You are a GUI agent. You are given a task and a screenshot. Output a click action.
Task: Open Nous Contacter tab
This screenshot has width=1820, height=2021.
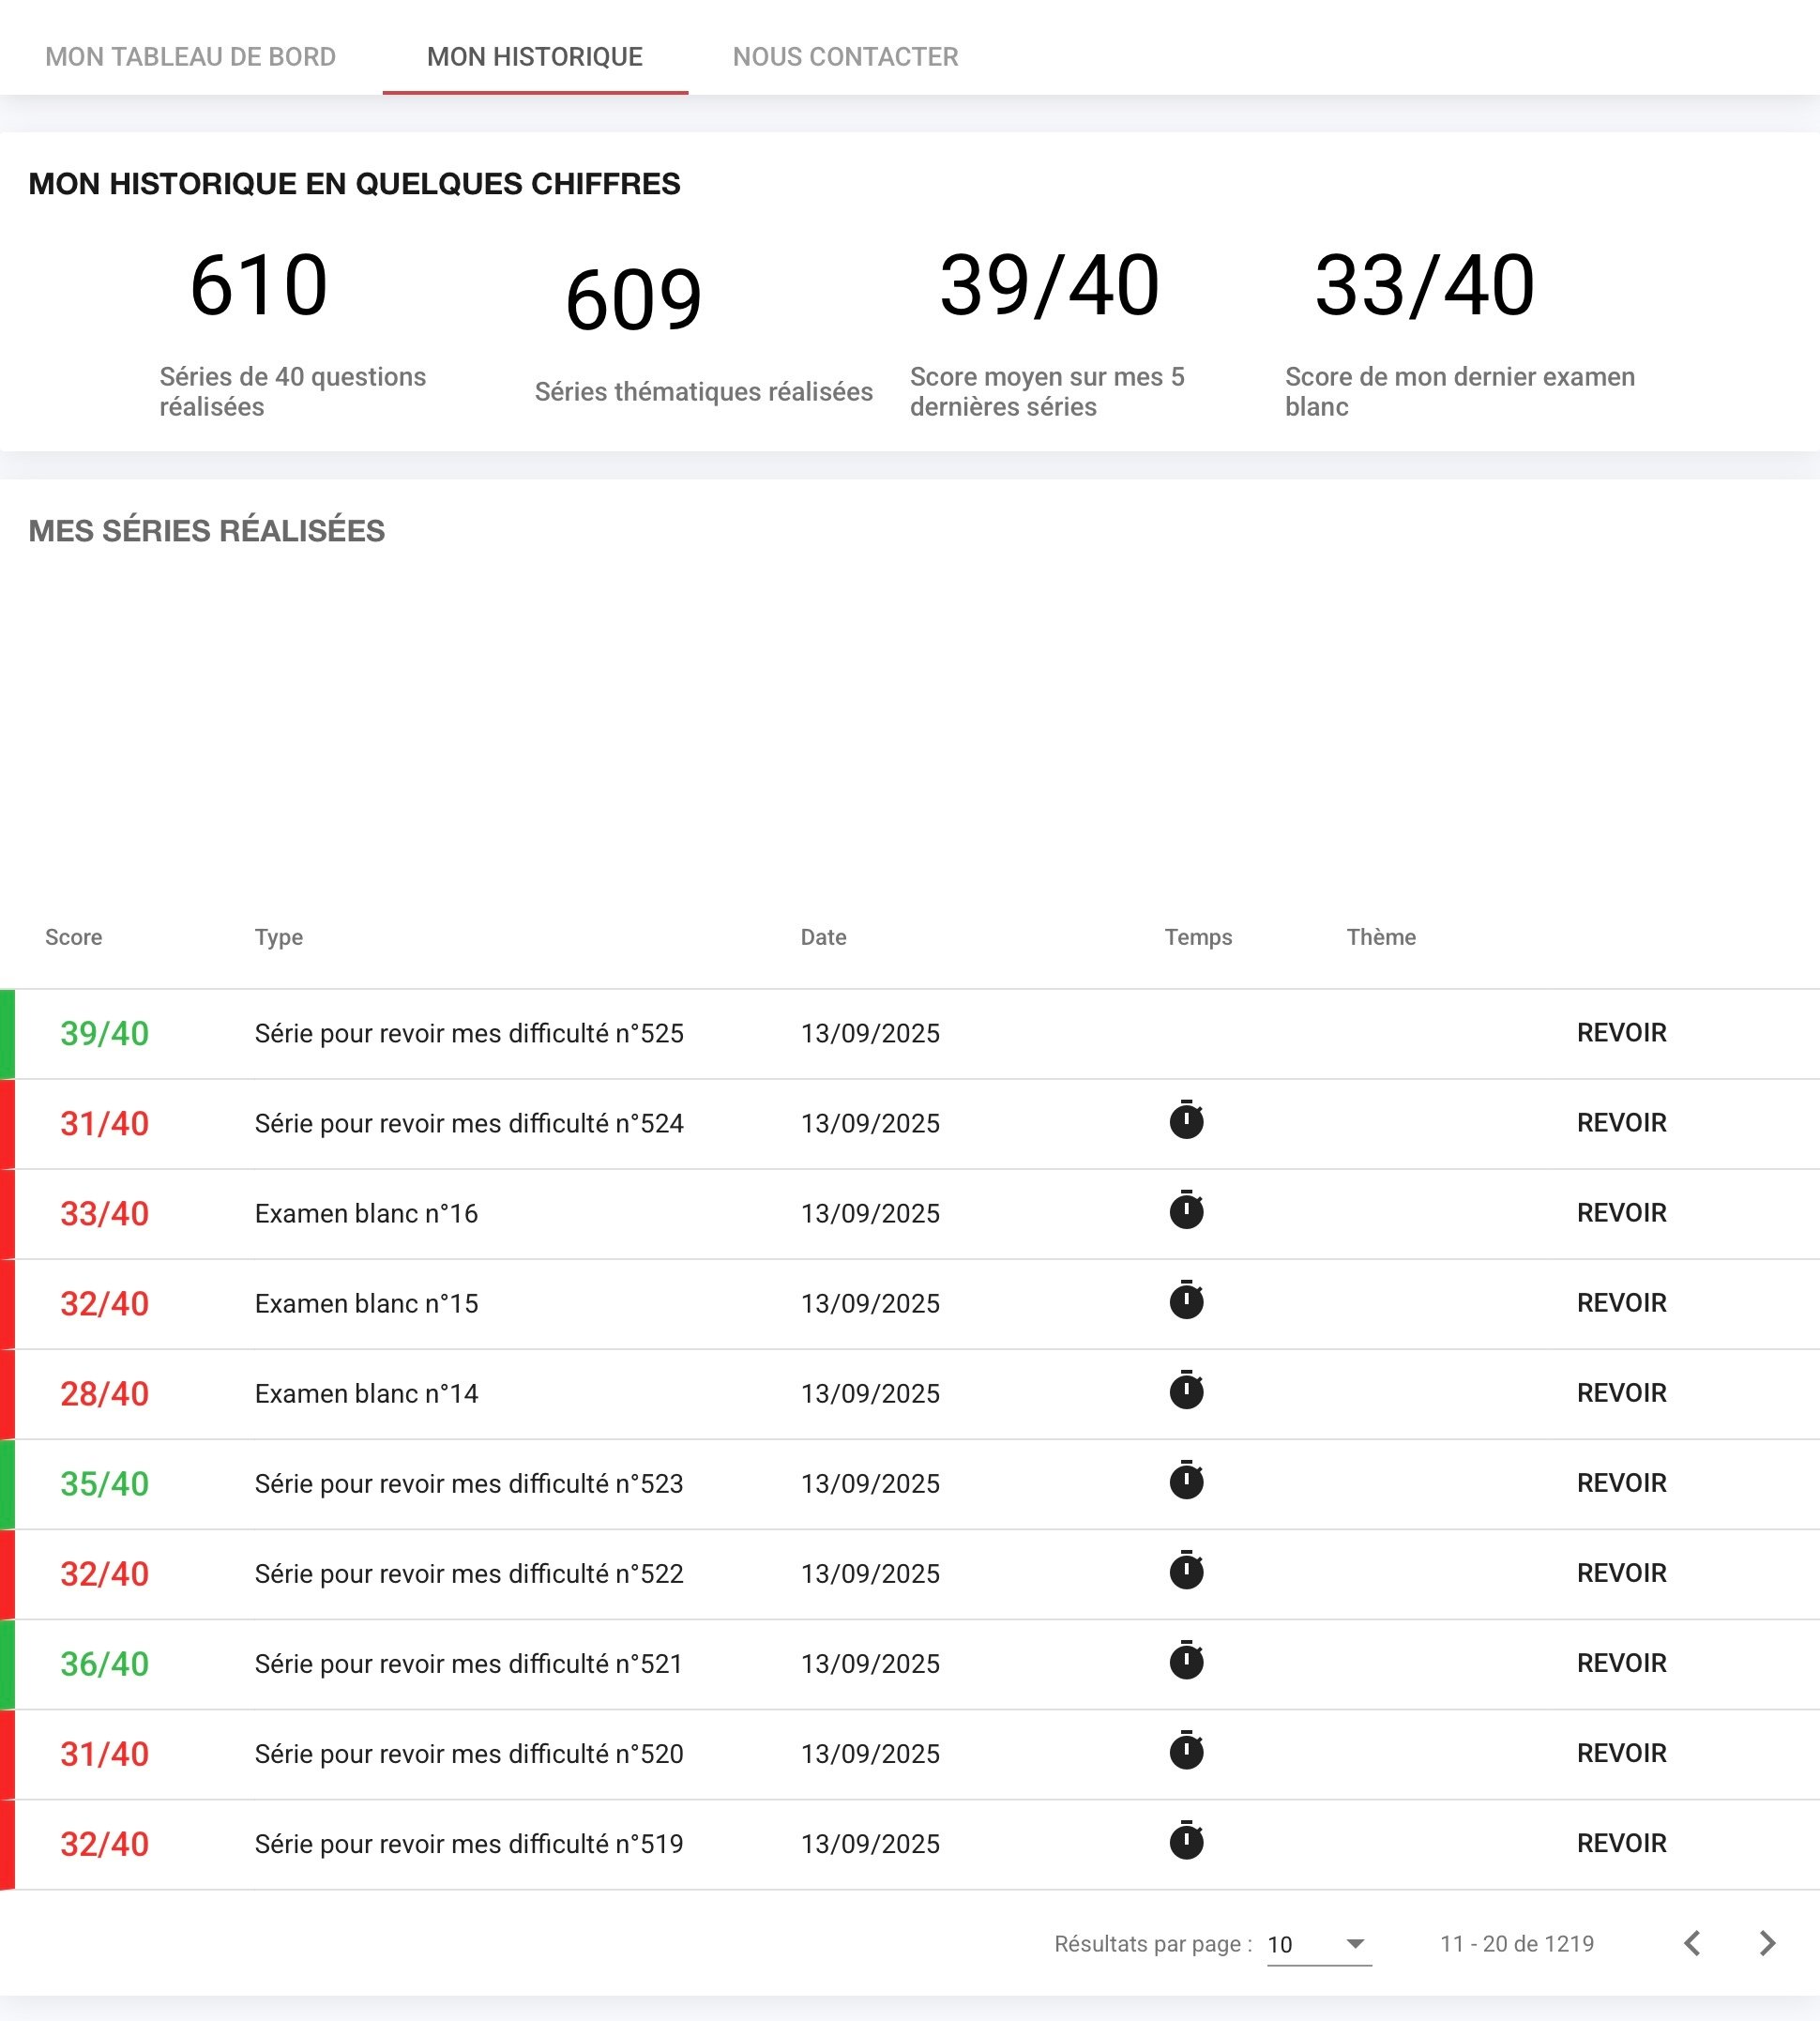tap(845, 57)
